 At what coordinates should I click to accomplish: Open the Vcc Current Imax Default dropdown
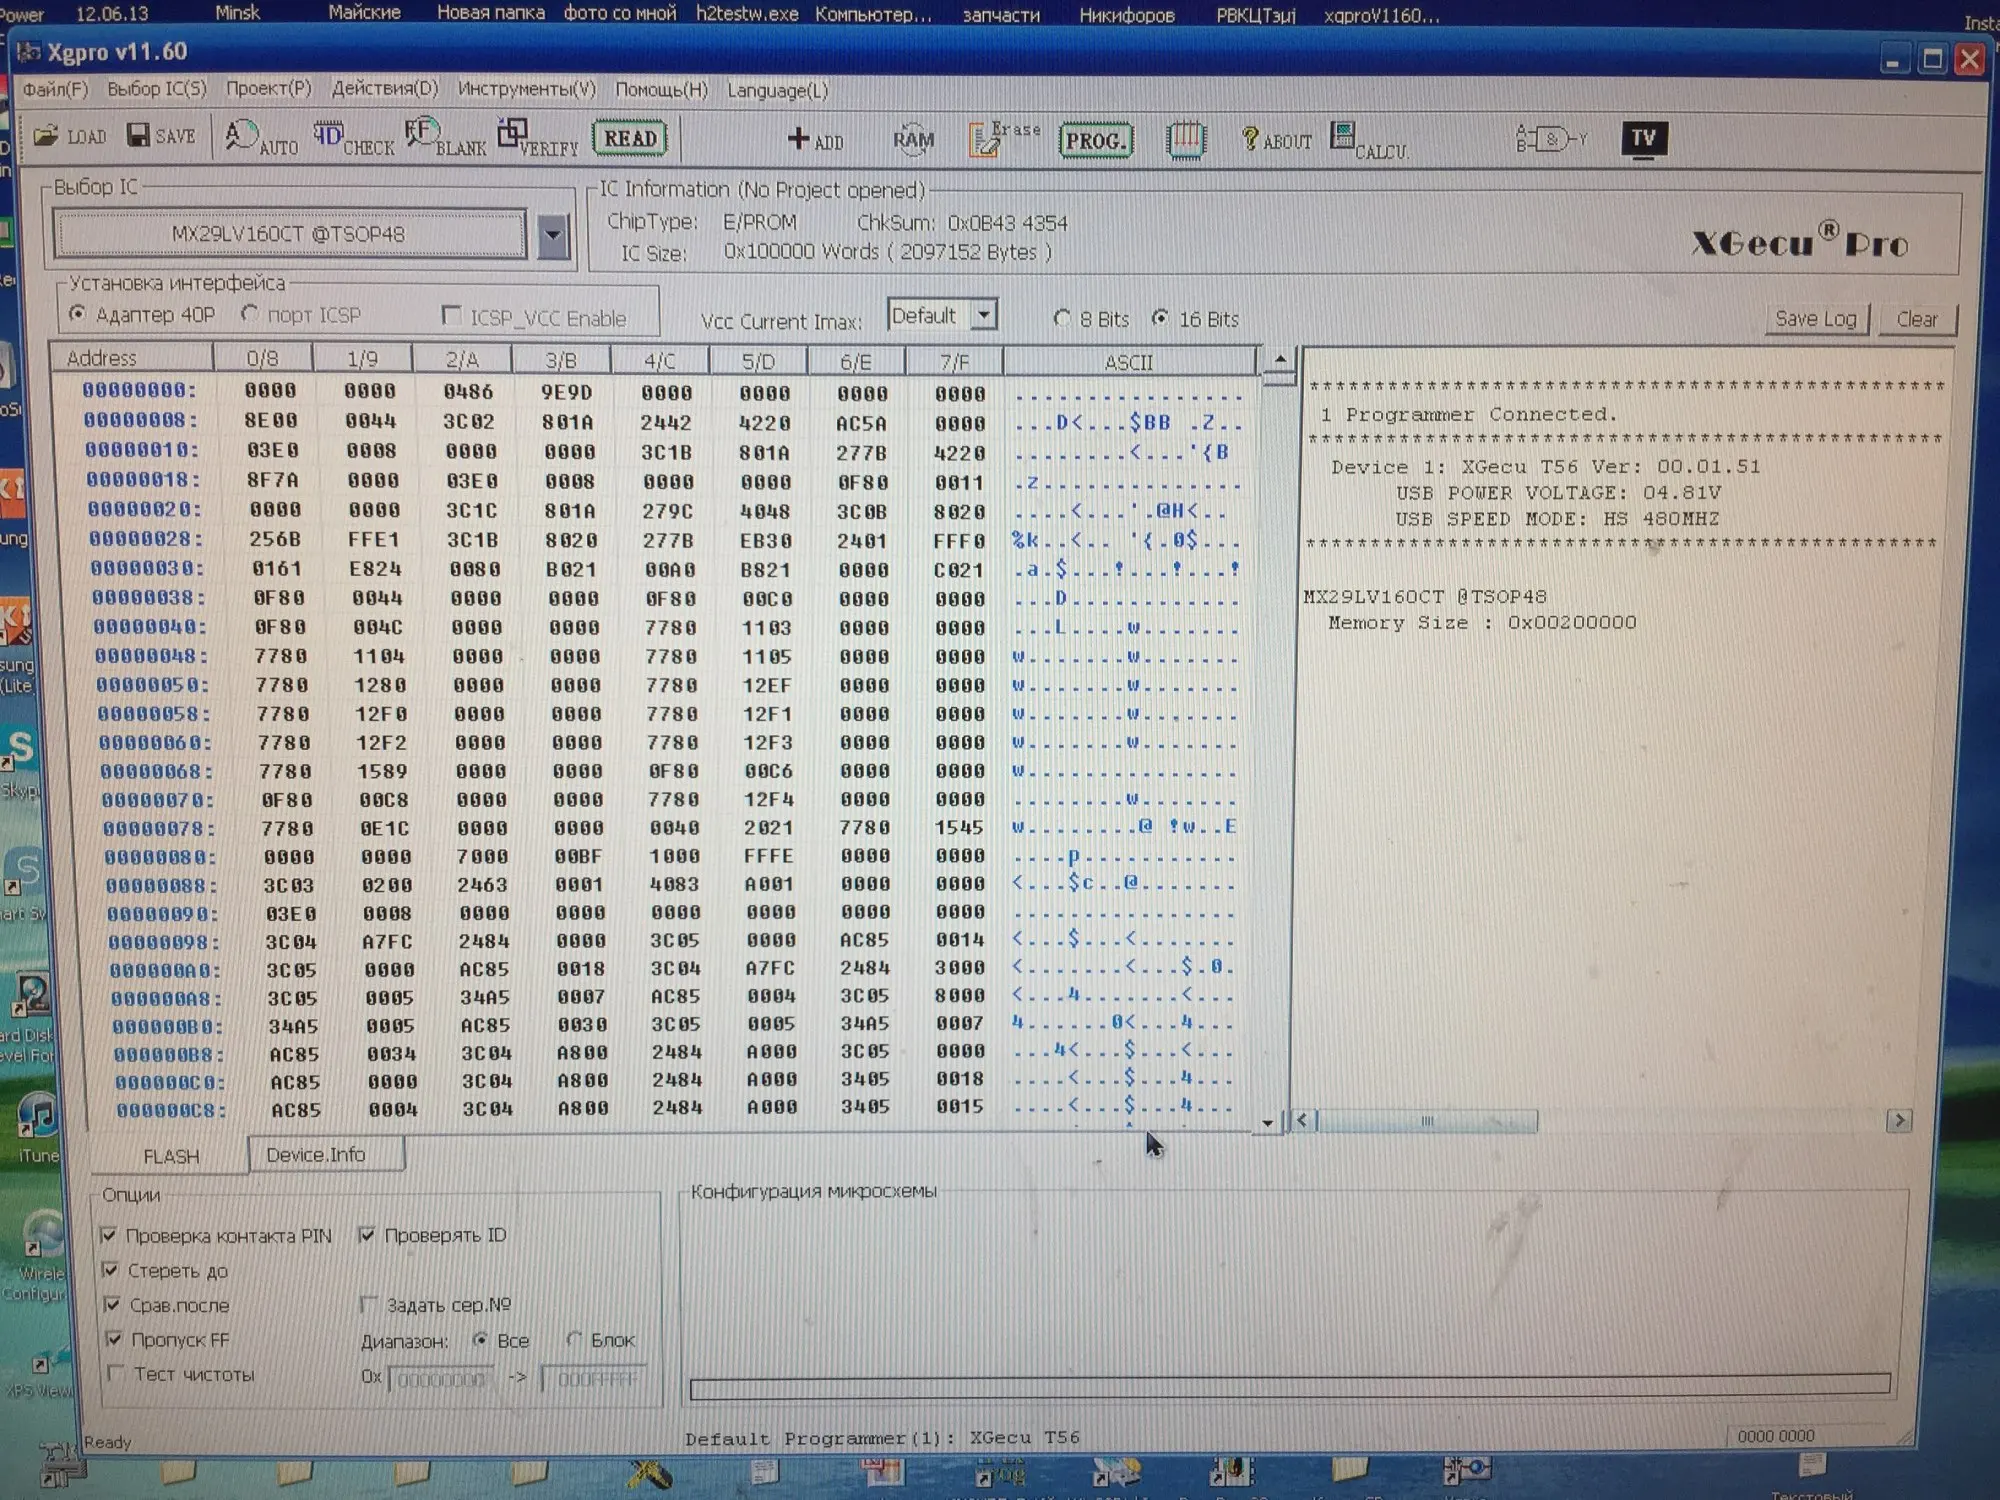pos(984,316)
